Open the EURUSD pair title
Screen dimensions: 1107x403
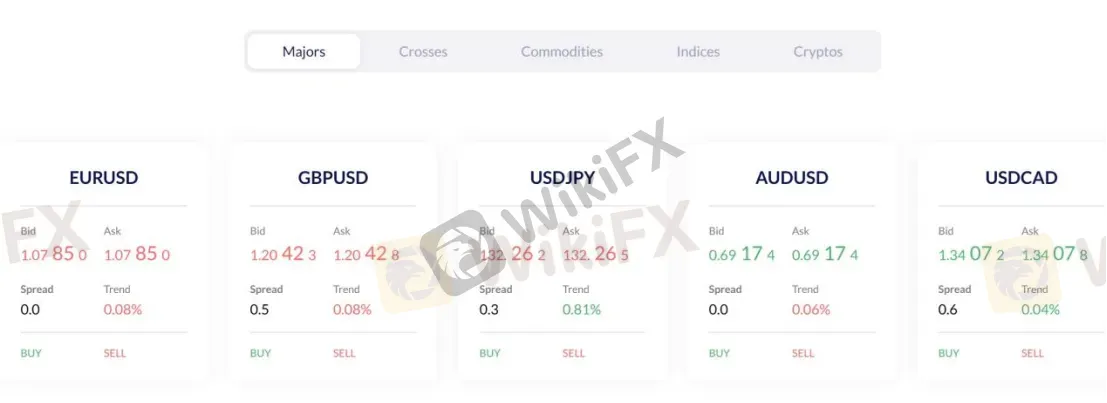(104, 178)
